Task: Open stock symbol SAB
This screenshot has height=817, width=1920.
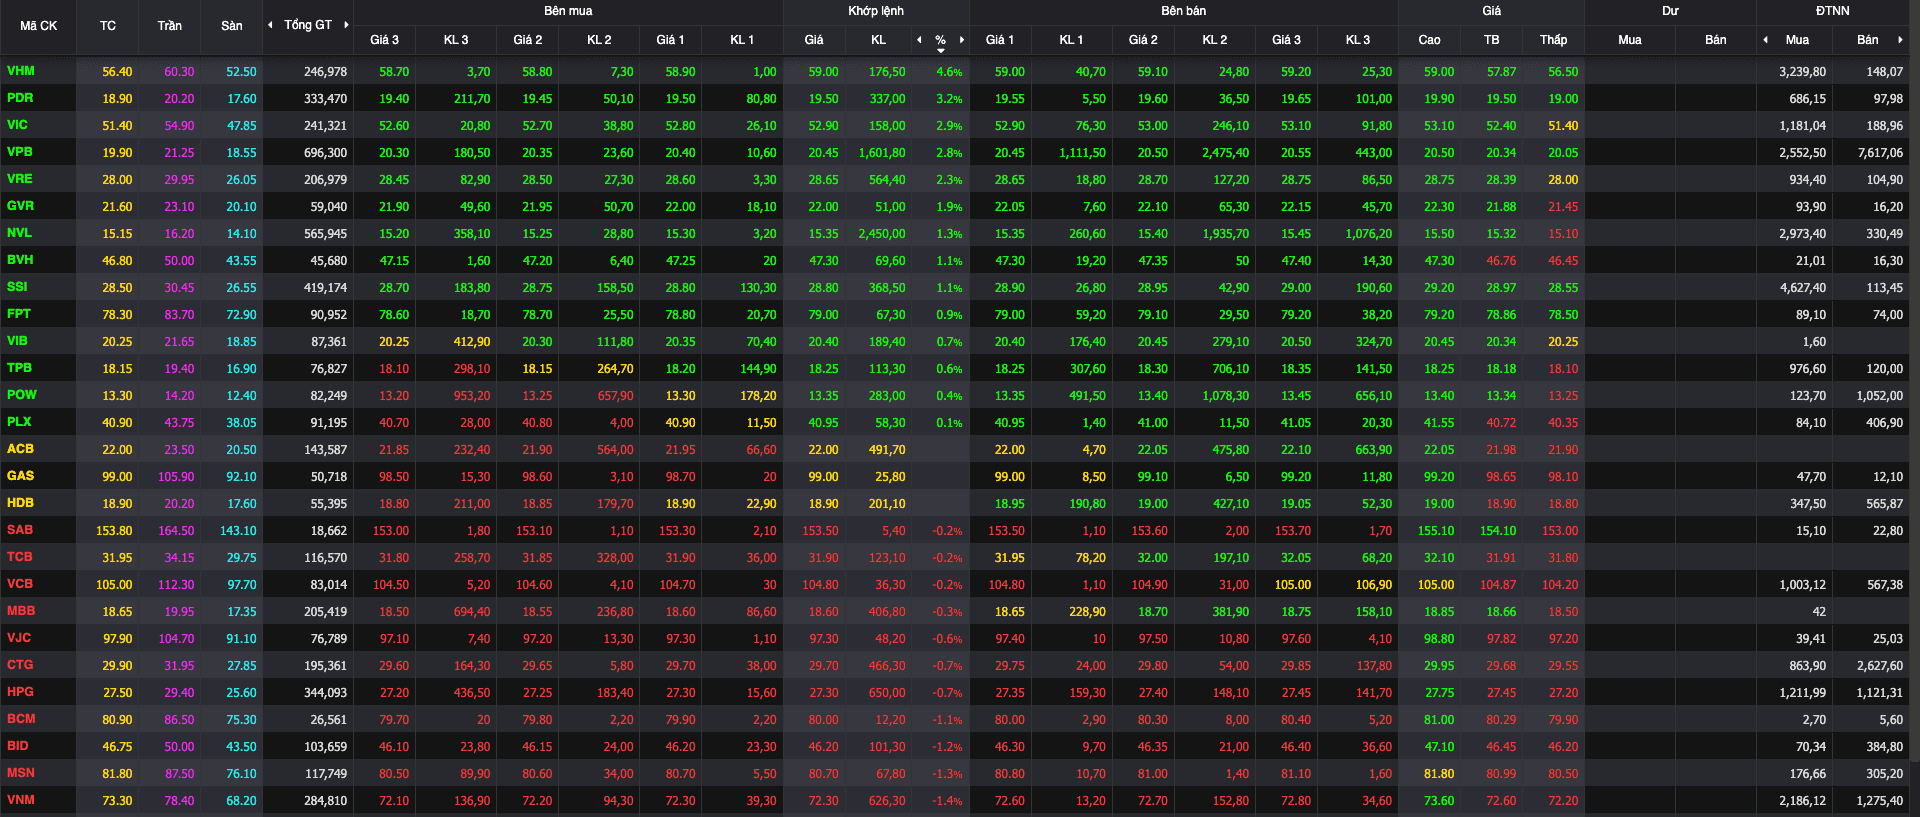Action: (x=20, y=530)
